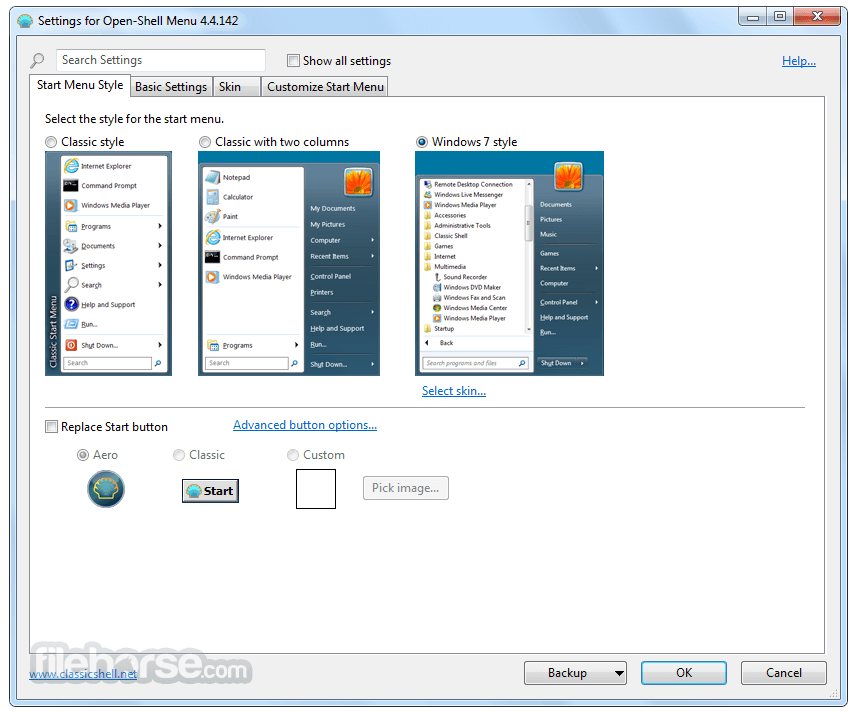The image size is (855, 714).
Task: Open the Basic Settings tab
Action: point(171,87)
